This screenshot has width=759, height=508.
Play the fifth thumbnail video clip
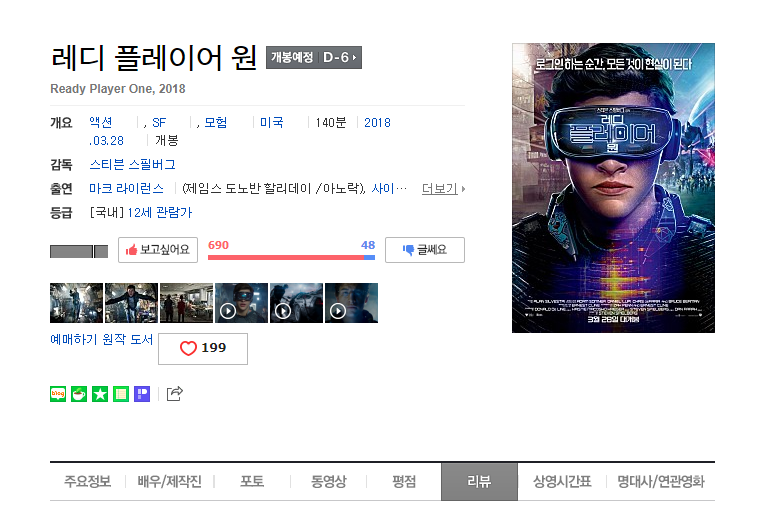296,303
